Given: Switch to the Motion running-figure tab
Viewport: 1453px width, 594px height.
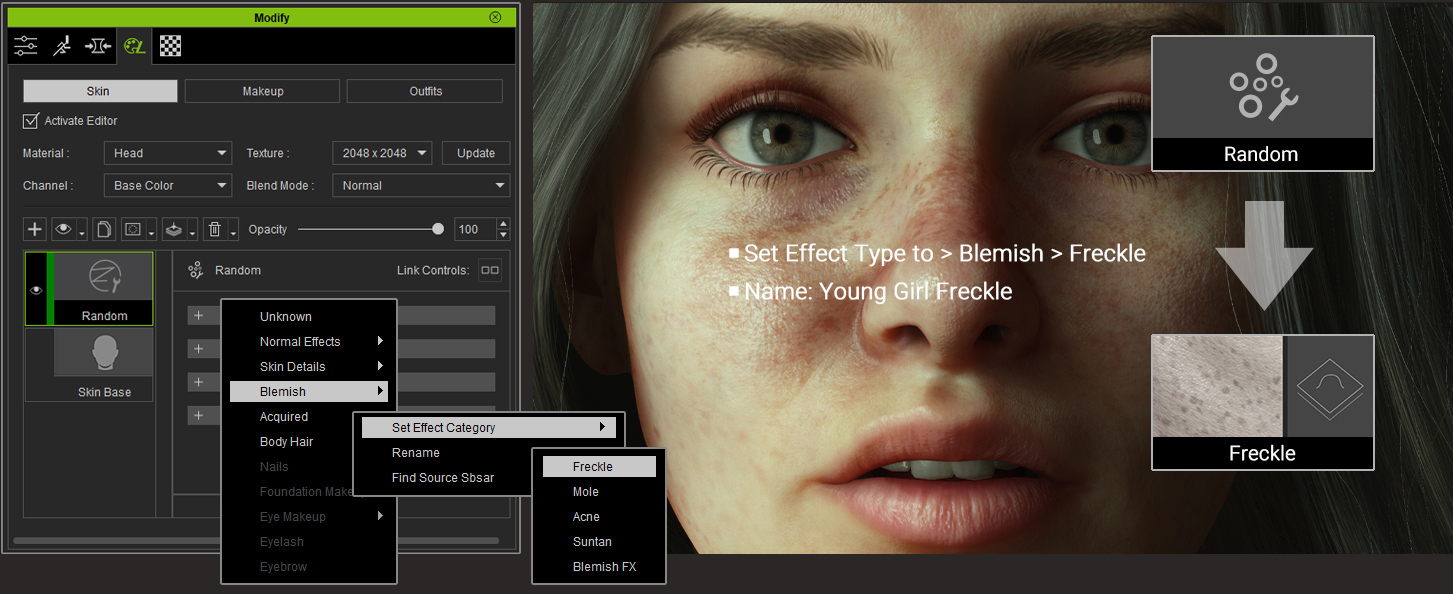Looking at the screenshot, I should click(62, 45).
